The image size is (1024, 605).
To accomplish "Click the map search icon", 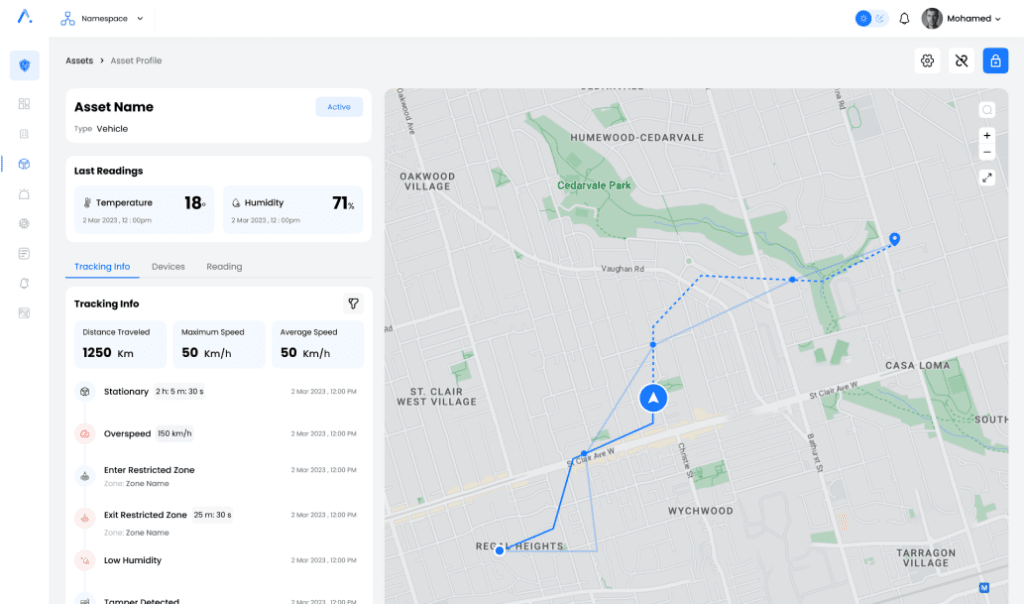I will point(987,110).
